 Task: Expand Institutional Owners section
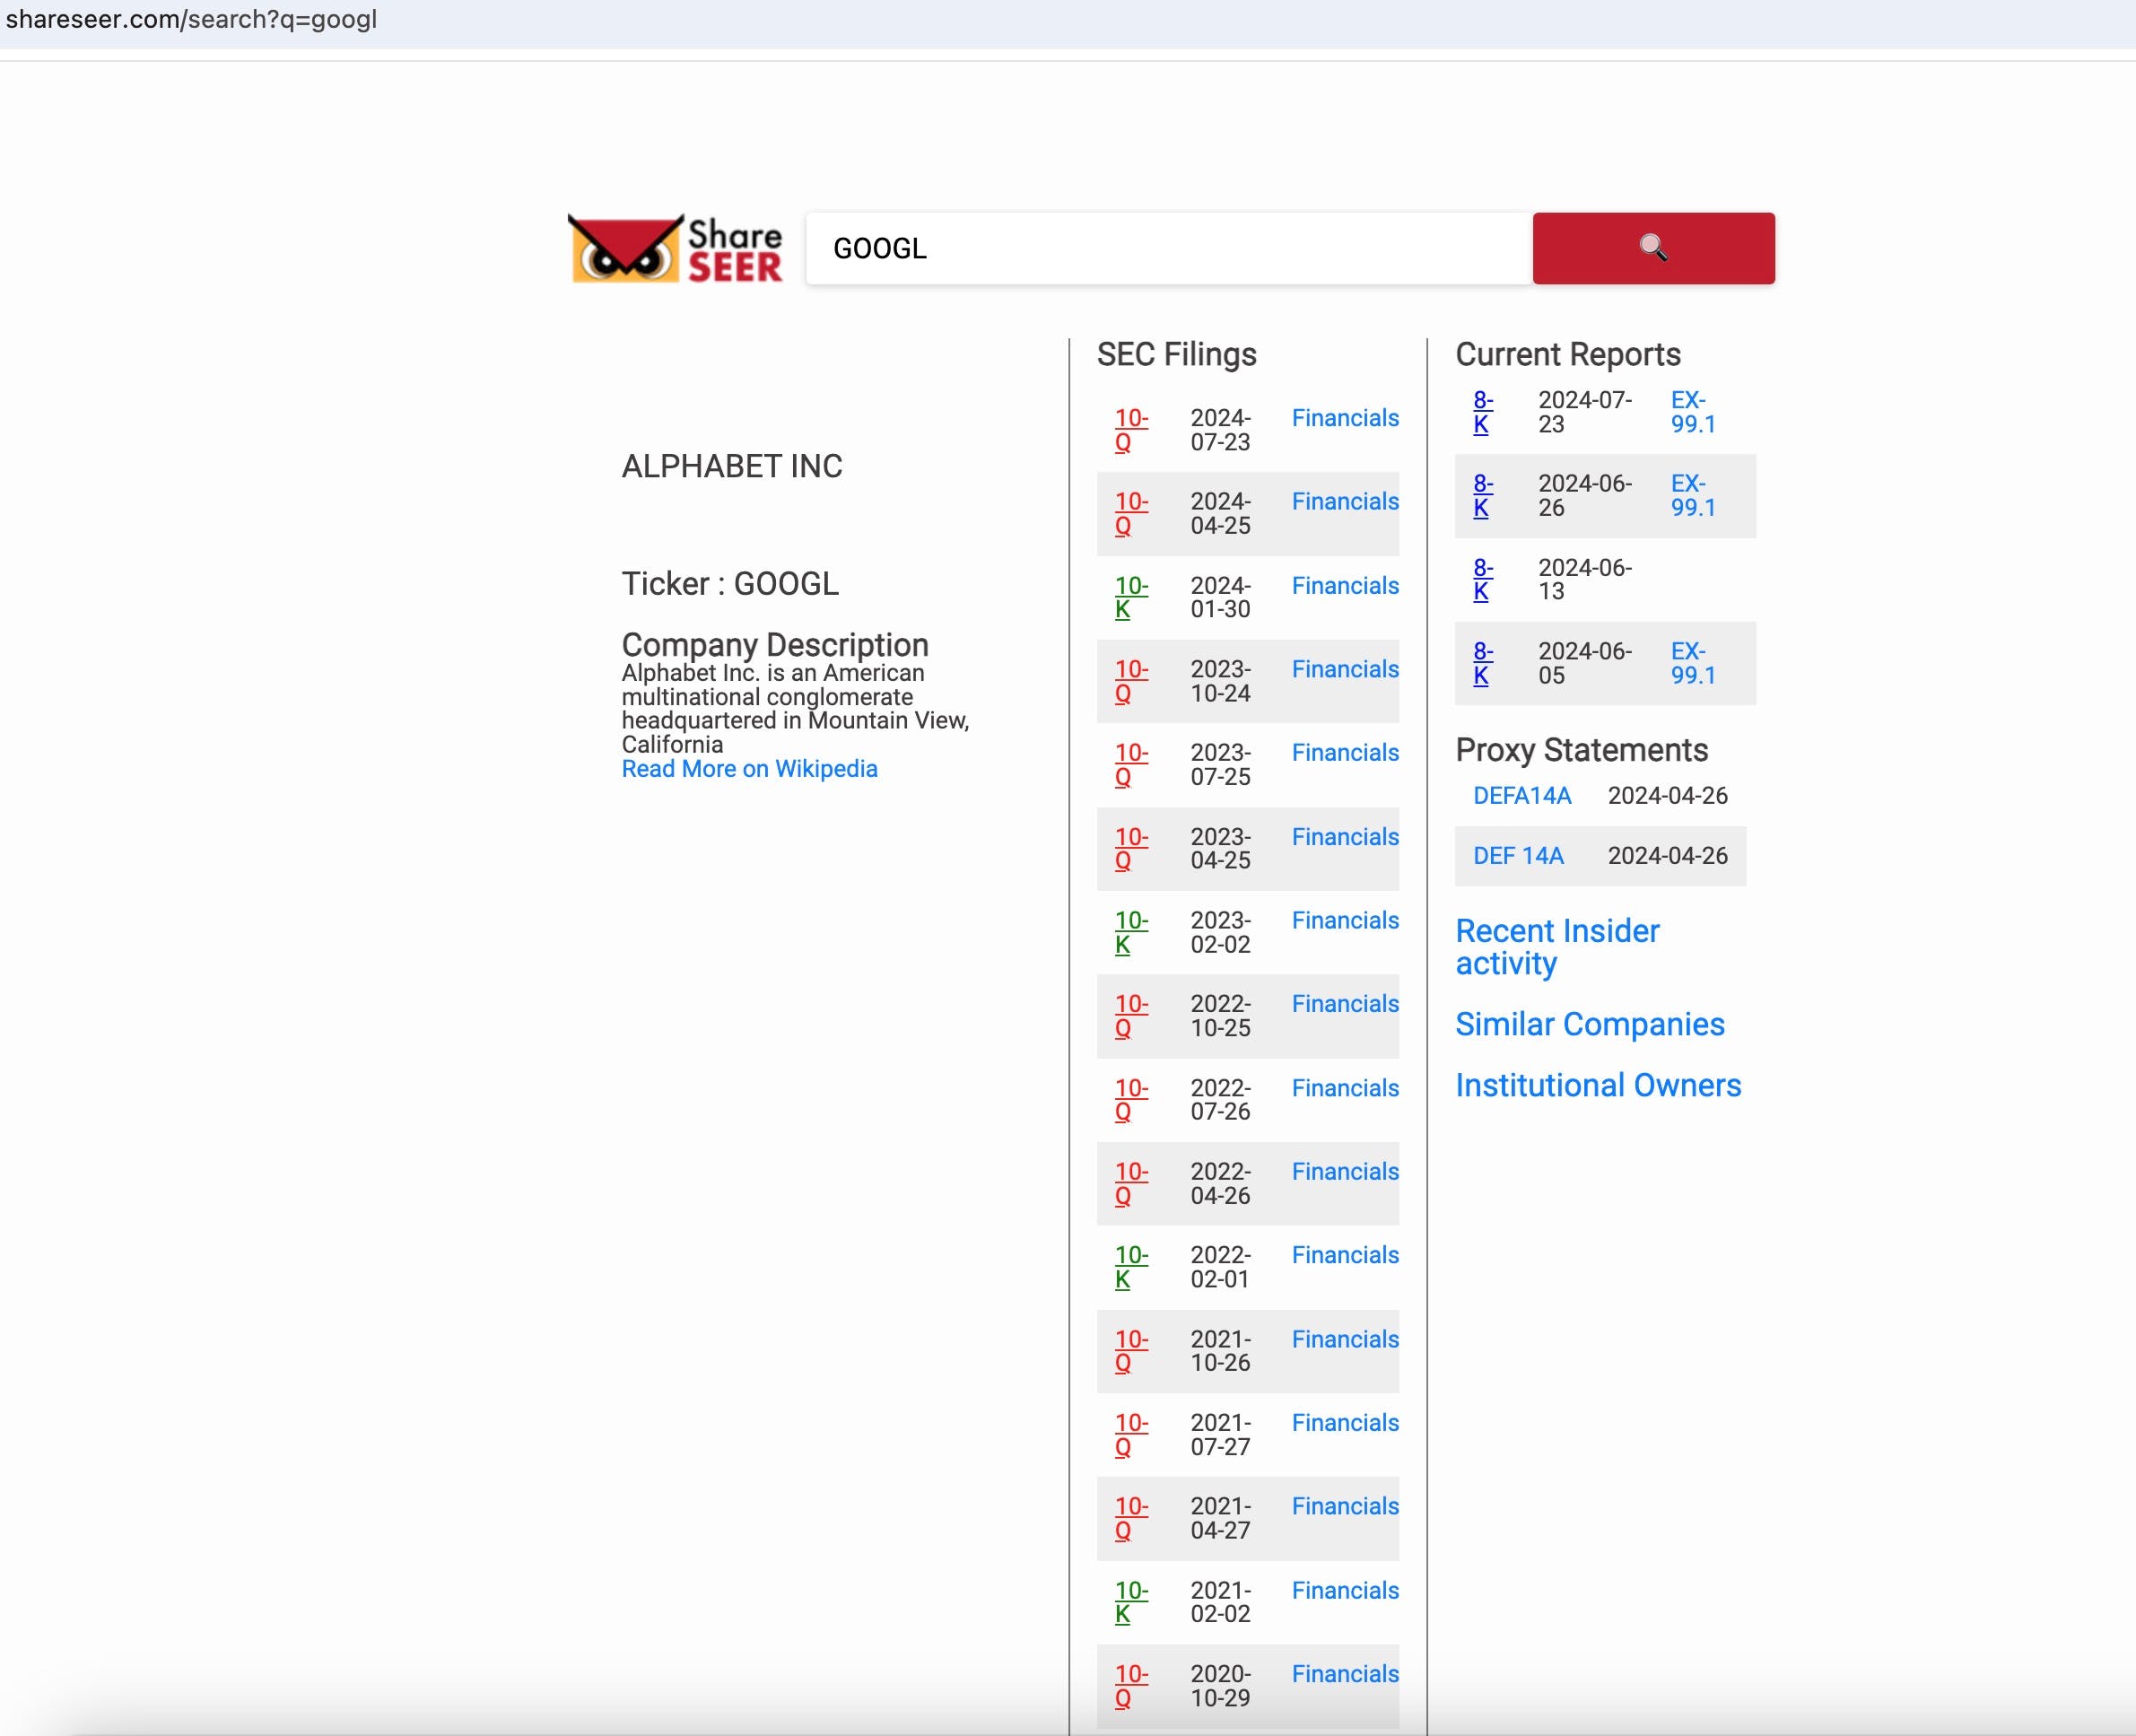point(1598,1084)
